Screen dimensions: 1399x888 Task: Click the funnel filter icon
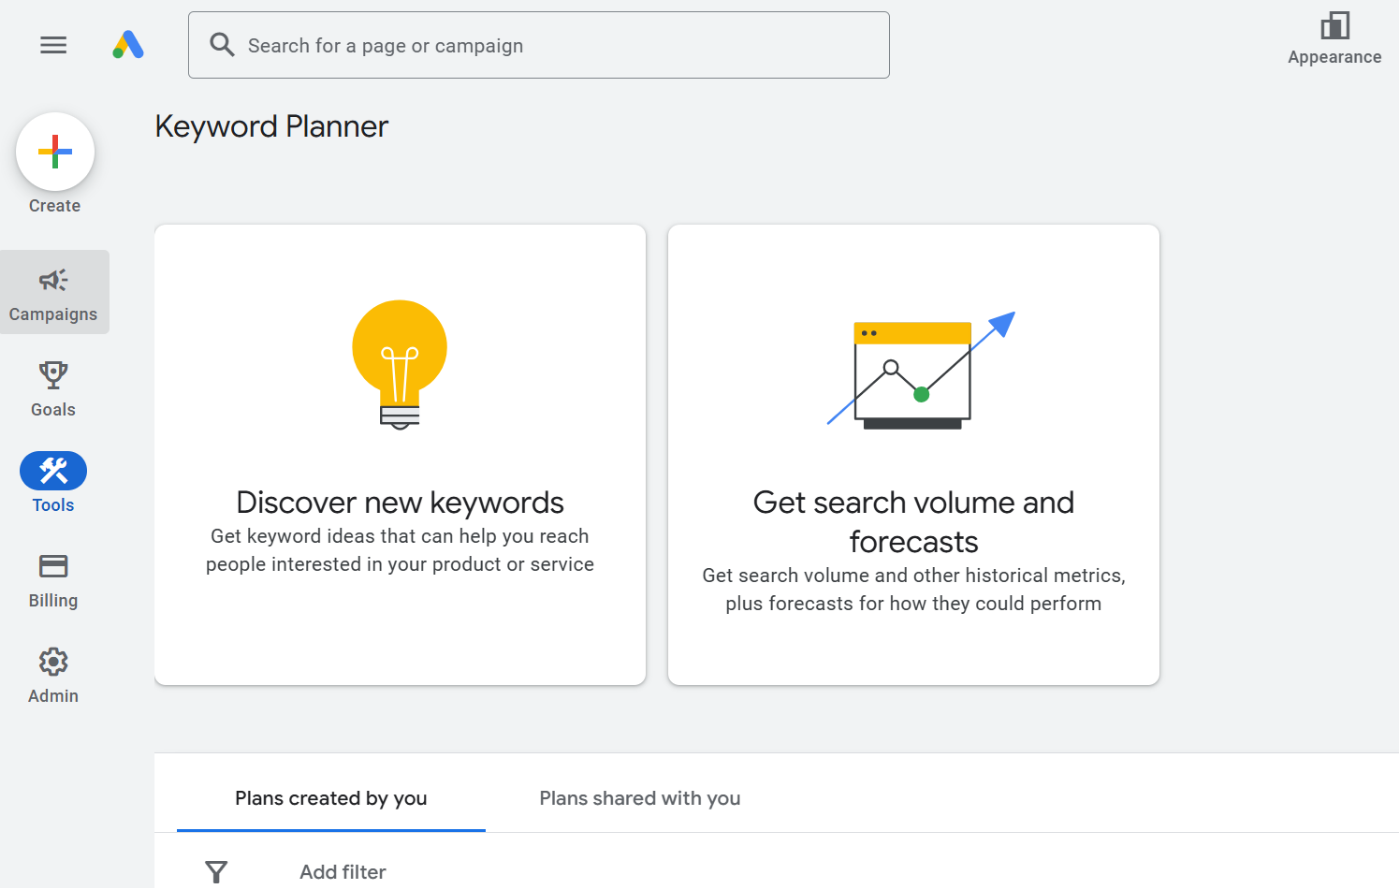pyautogui.click(x=216, y=872)
